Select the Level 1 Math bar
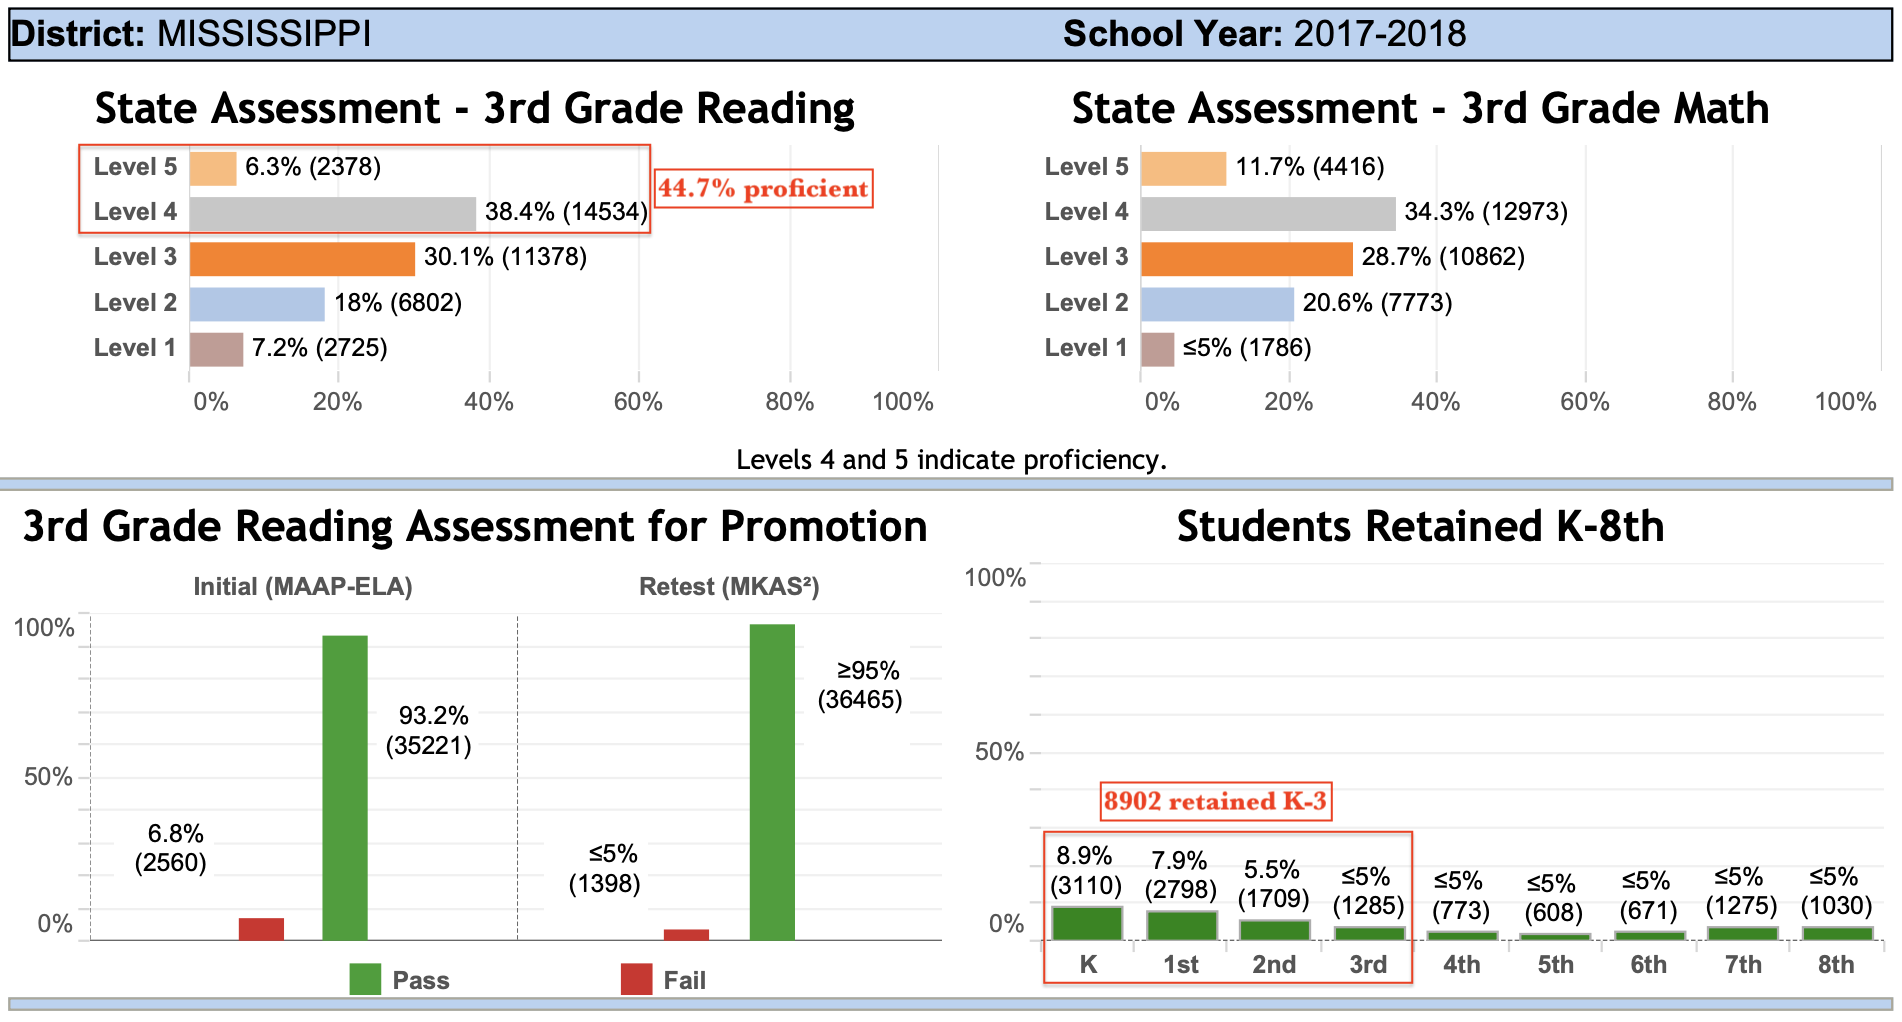The image size is (1902, 1022). click(1157, 349)
